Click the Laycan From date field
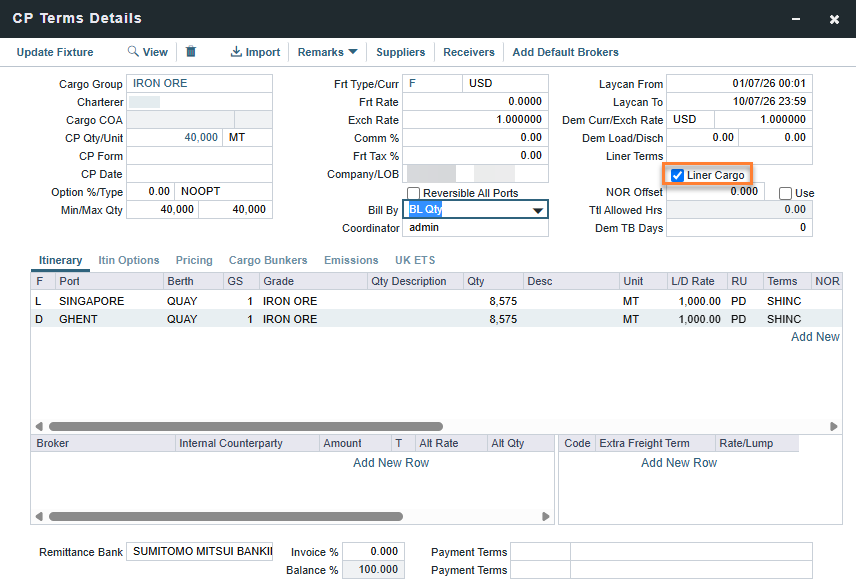Image resolution: width=856 pixels, height=588 pixels. [739, 84]
